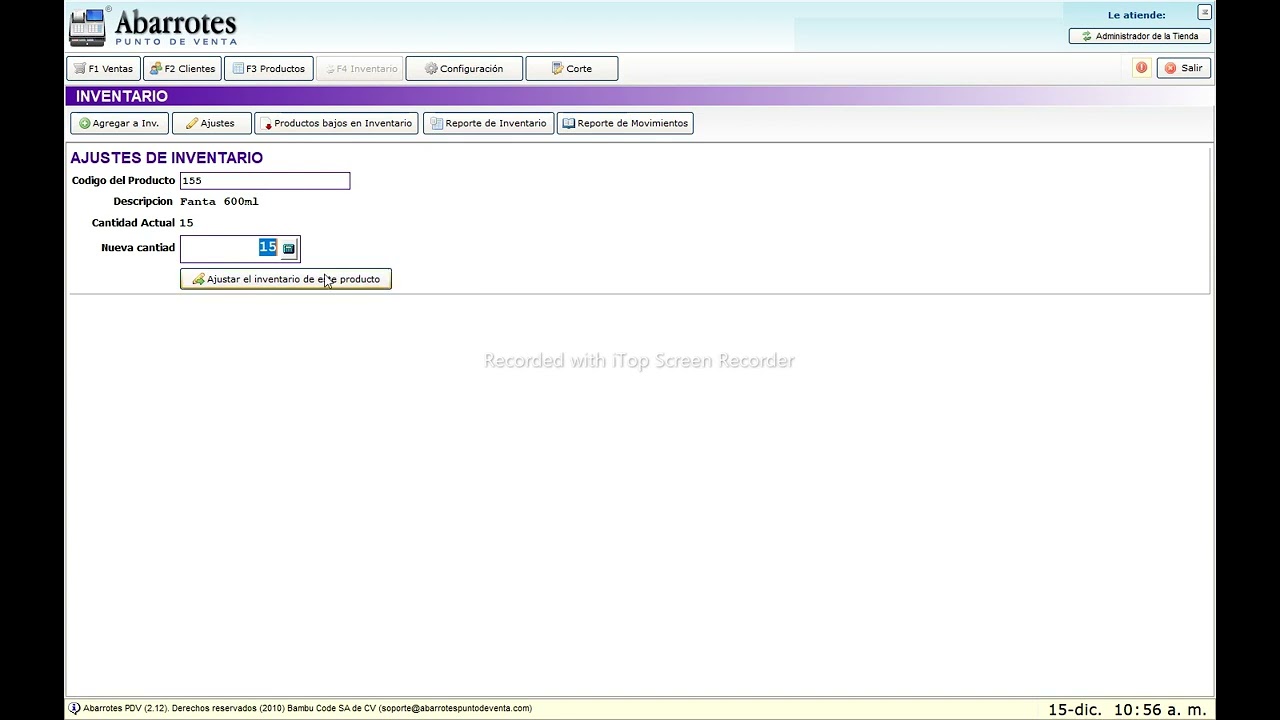
Task: Click the Codigo del Producto field
Action: tap(265, 181)
